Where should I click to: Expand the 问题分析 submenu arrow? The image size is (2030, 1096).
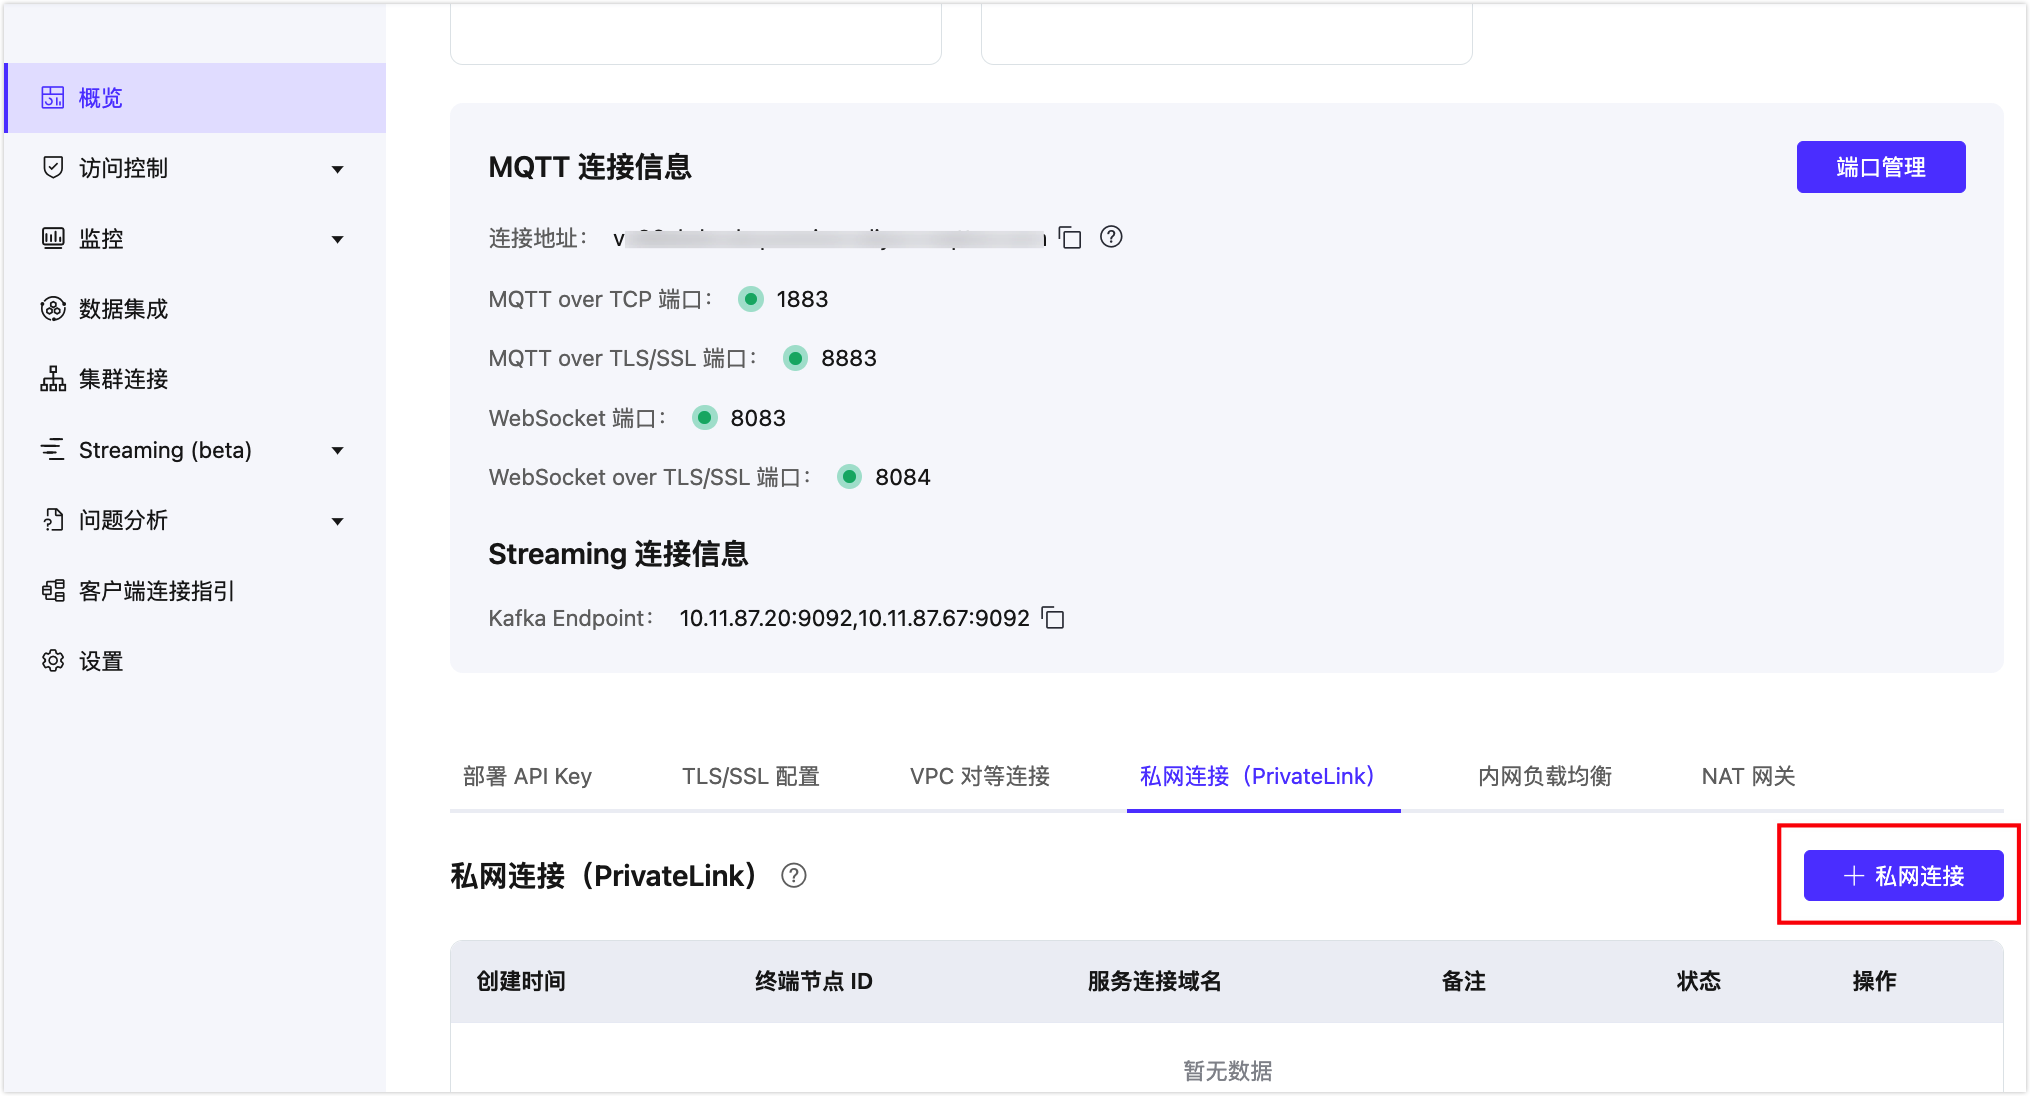(338, 521)
